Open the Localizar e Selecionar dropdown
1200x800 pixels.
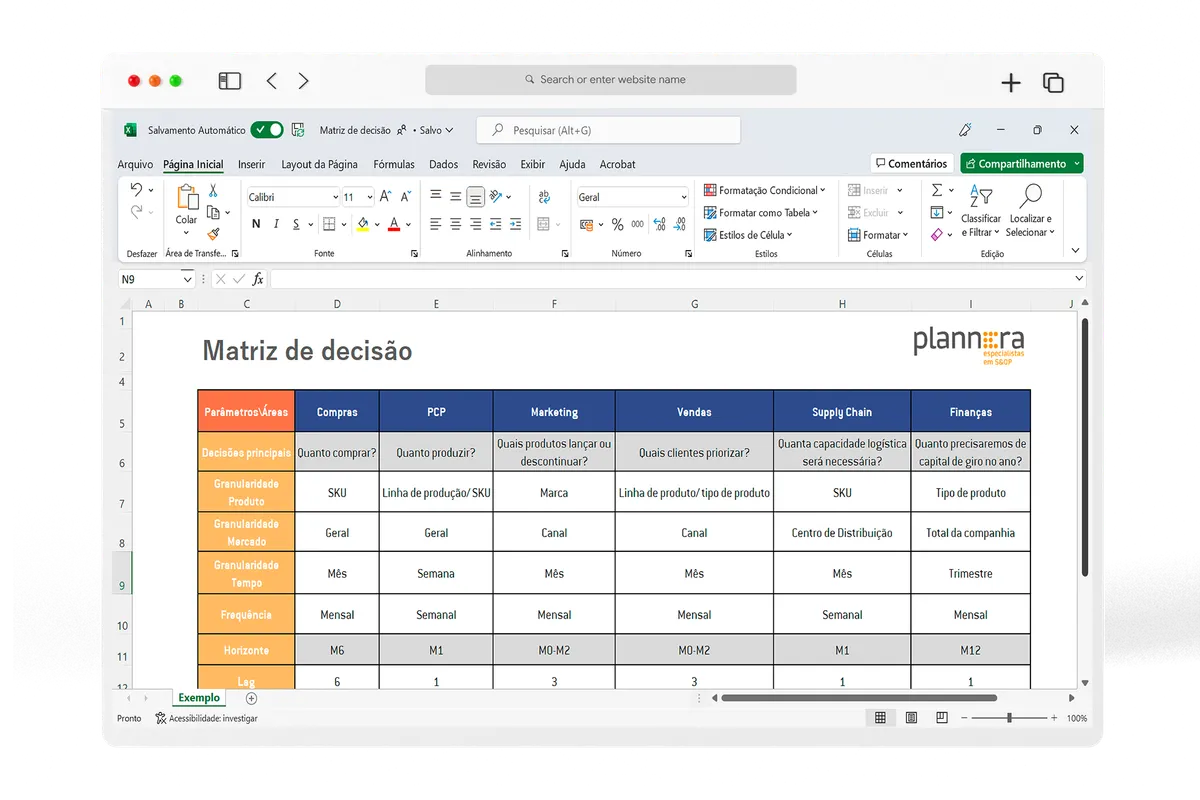[x=1030, y=211]
